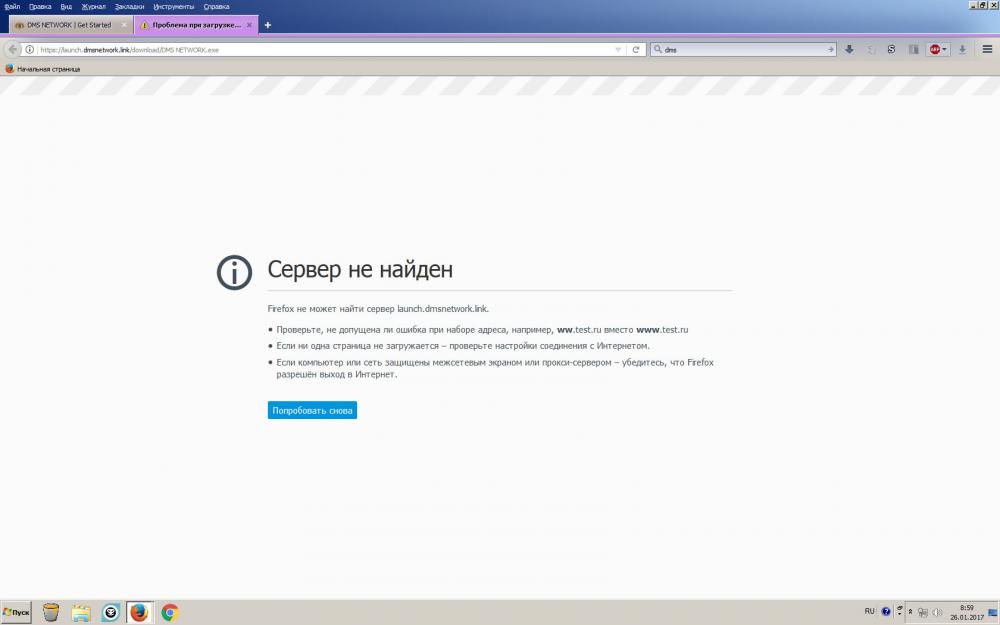Close the Проблема при загрузке tab
Screen dimensions: 1000x625
coord(249,25)
